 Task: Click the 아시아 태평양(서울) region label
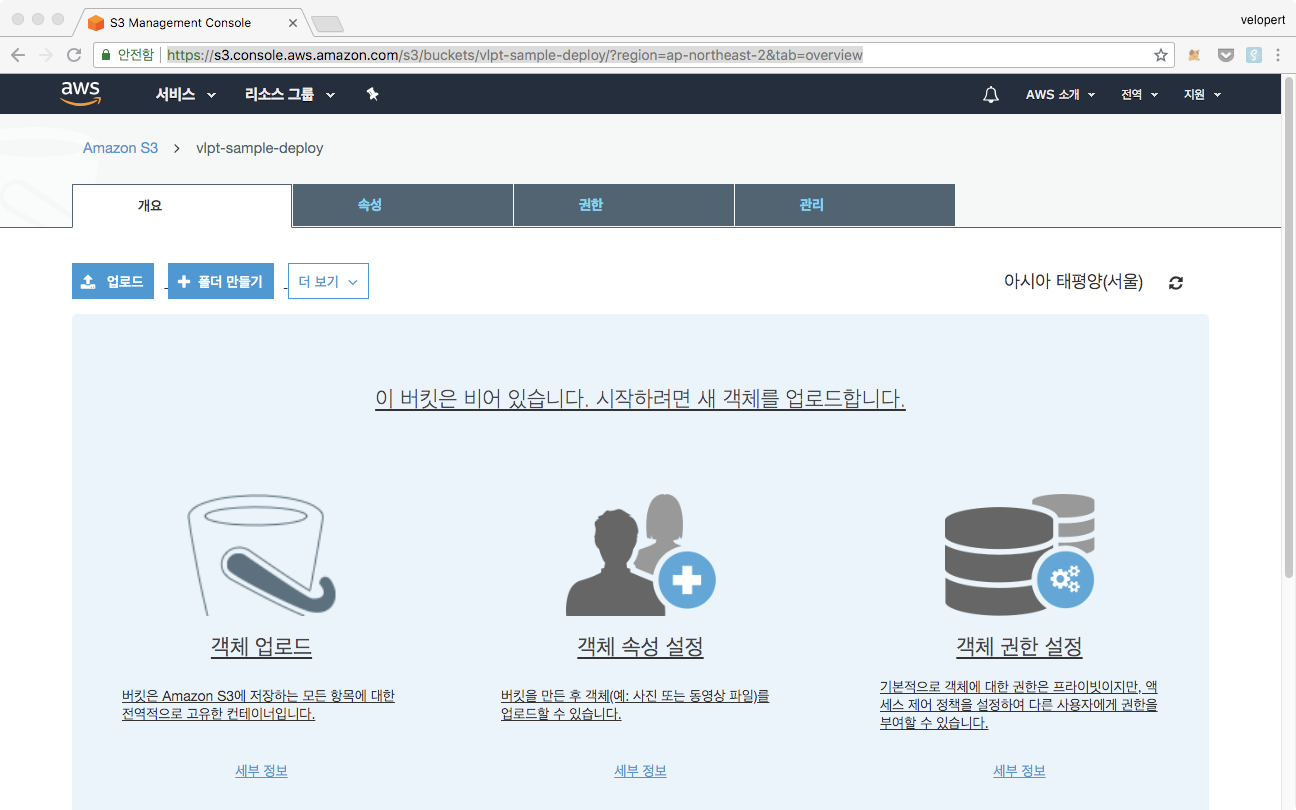[x=1073, y=282]
